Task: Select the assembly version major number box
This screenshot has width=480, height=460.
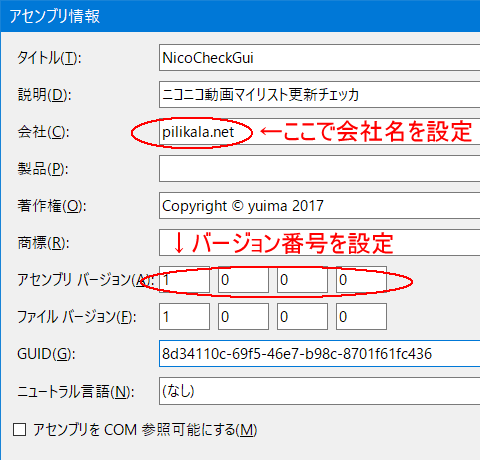Action: [184, 279]
